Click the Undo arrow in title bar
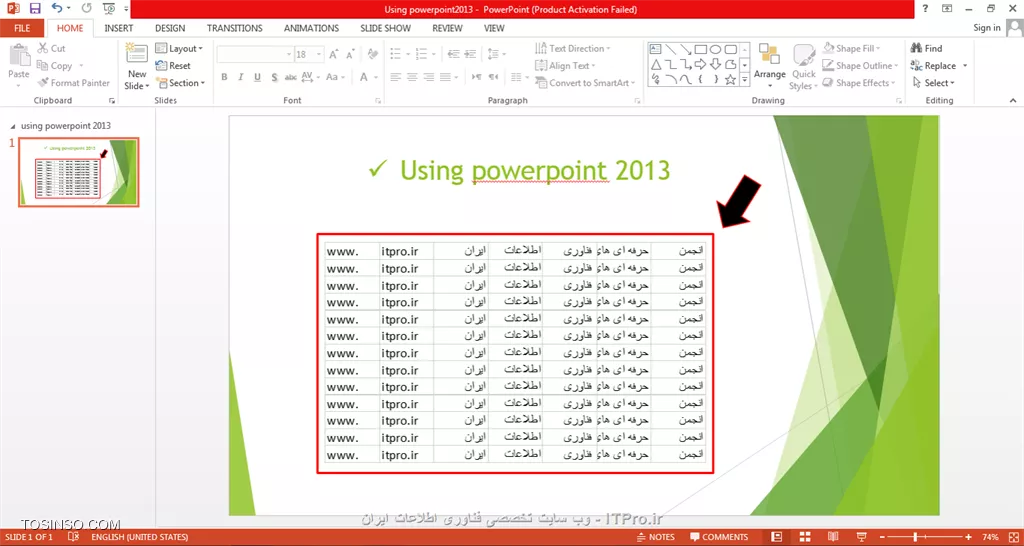Image resolution: width=1024 pixels, height=546 pixels. tap(57, 8)
